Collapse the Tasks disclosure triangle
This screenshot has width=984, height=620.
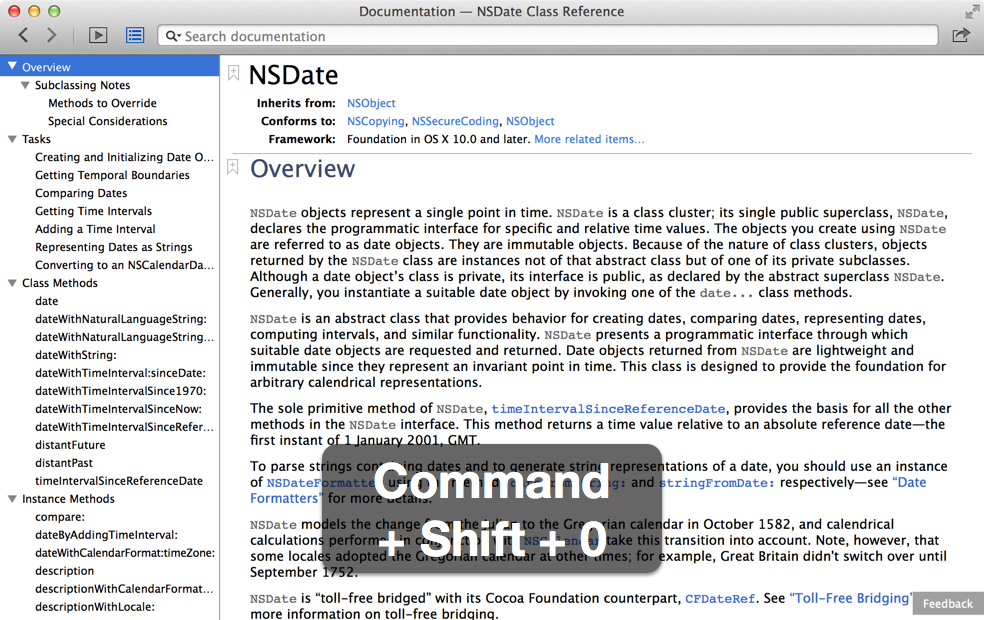[x=12, y=139]
